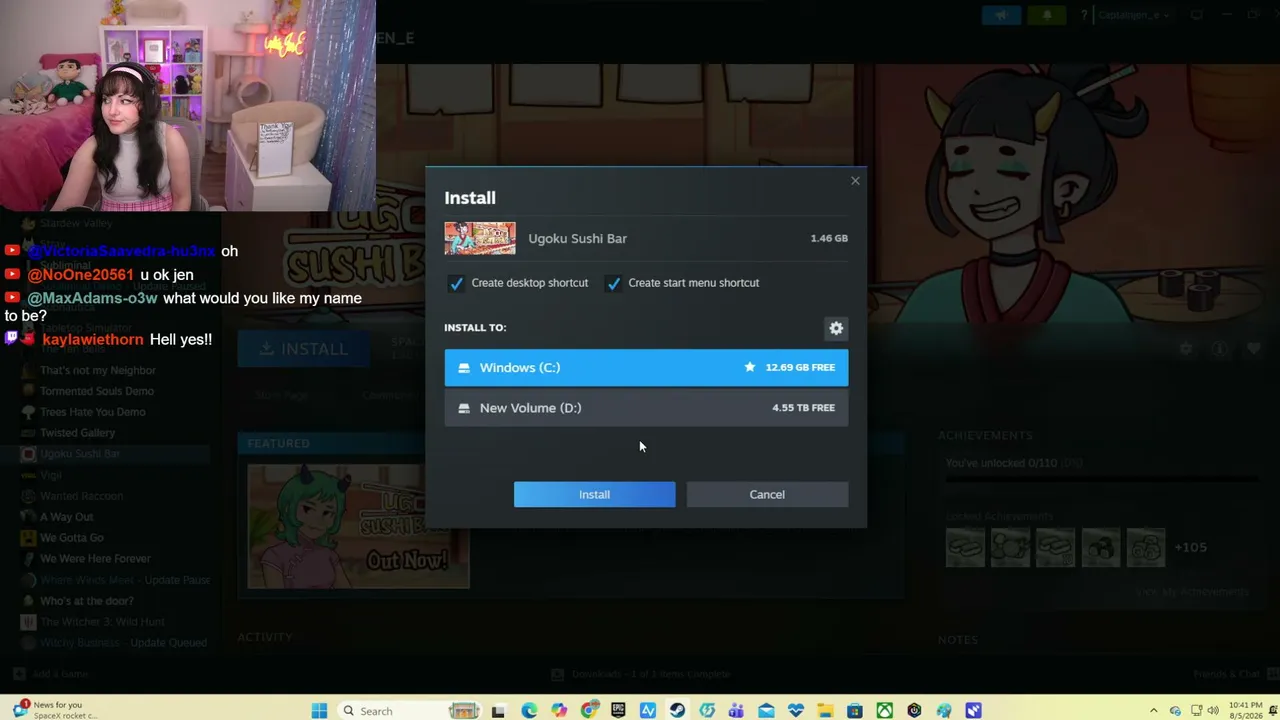Select Witchy Business in the library list
Screen dimensions: 1280x720
[x=123, y=643]
